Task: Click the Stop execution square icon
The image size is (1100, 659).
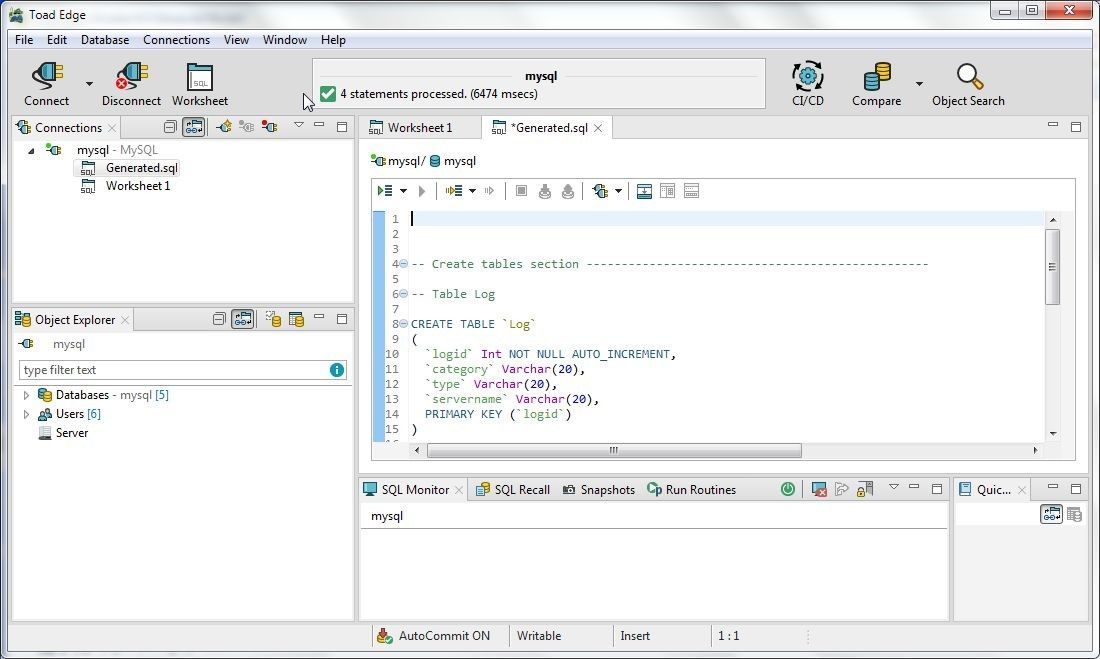Action: coord(521,191)
